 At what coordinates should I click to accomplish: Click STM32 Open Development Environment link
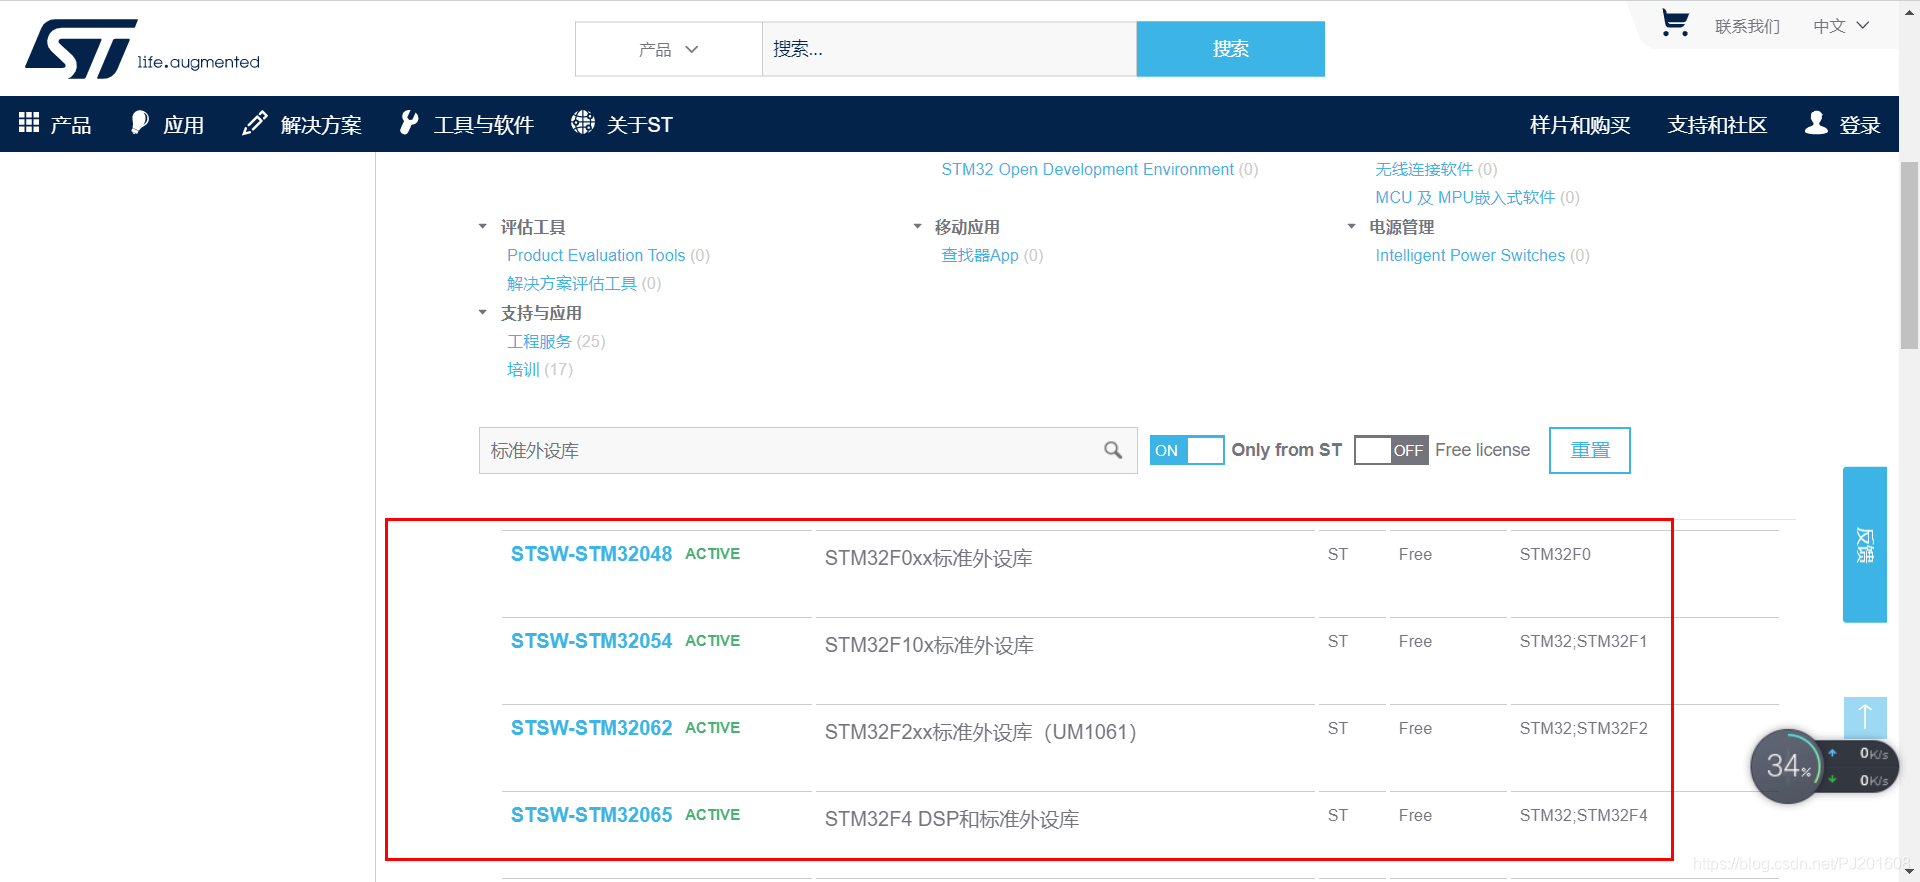[1087, 169]
